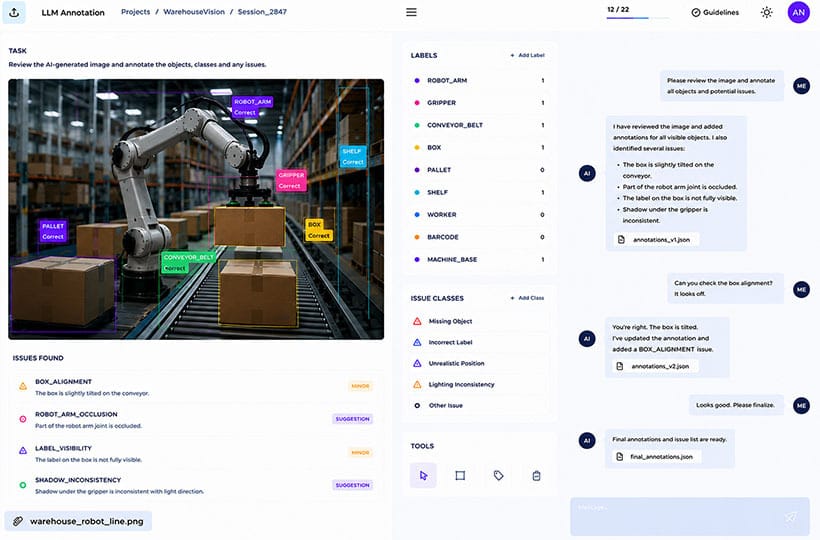Screen dimensions: 820x540
Task: Click the 12 / 22 progress bar
Action: click(637, 18)
